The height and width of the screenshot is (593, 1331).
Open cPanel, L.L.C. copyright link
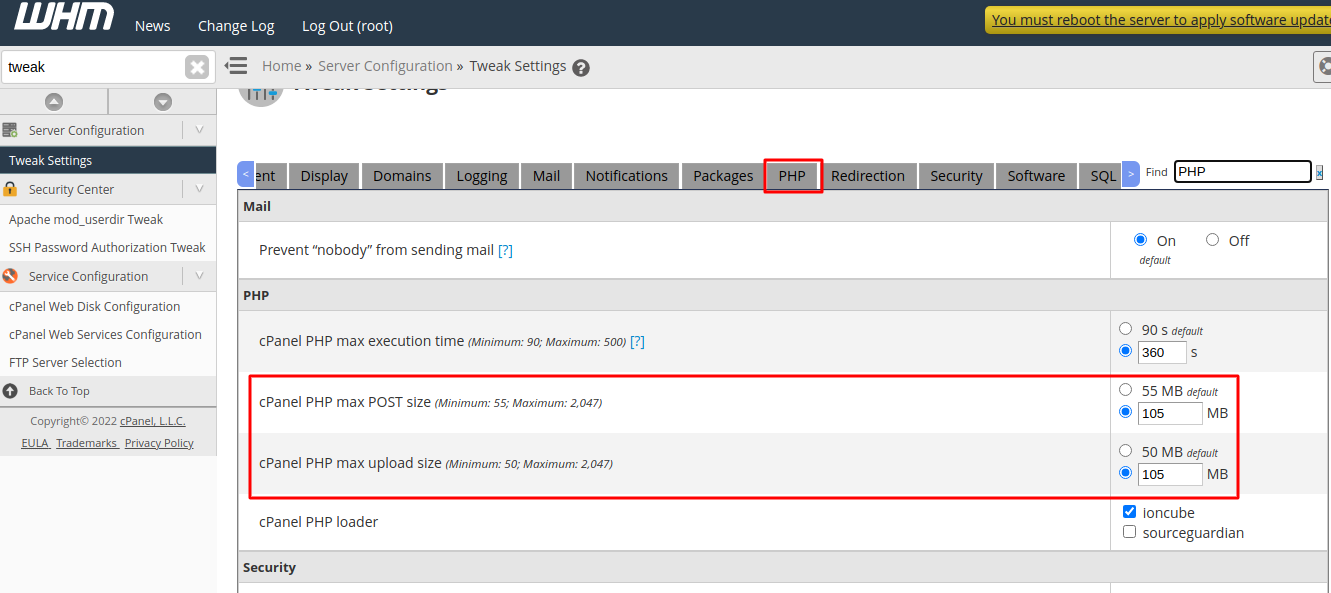pyautogui.click(x=153, y=421)
